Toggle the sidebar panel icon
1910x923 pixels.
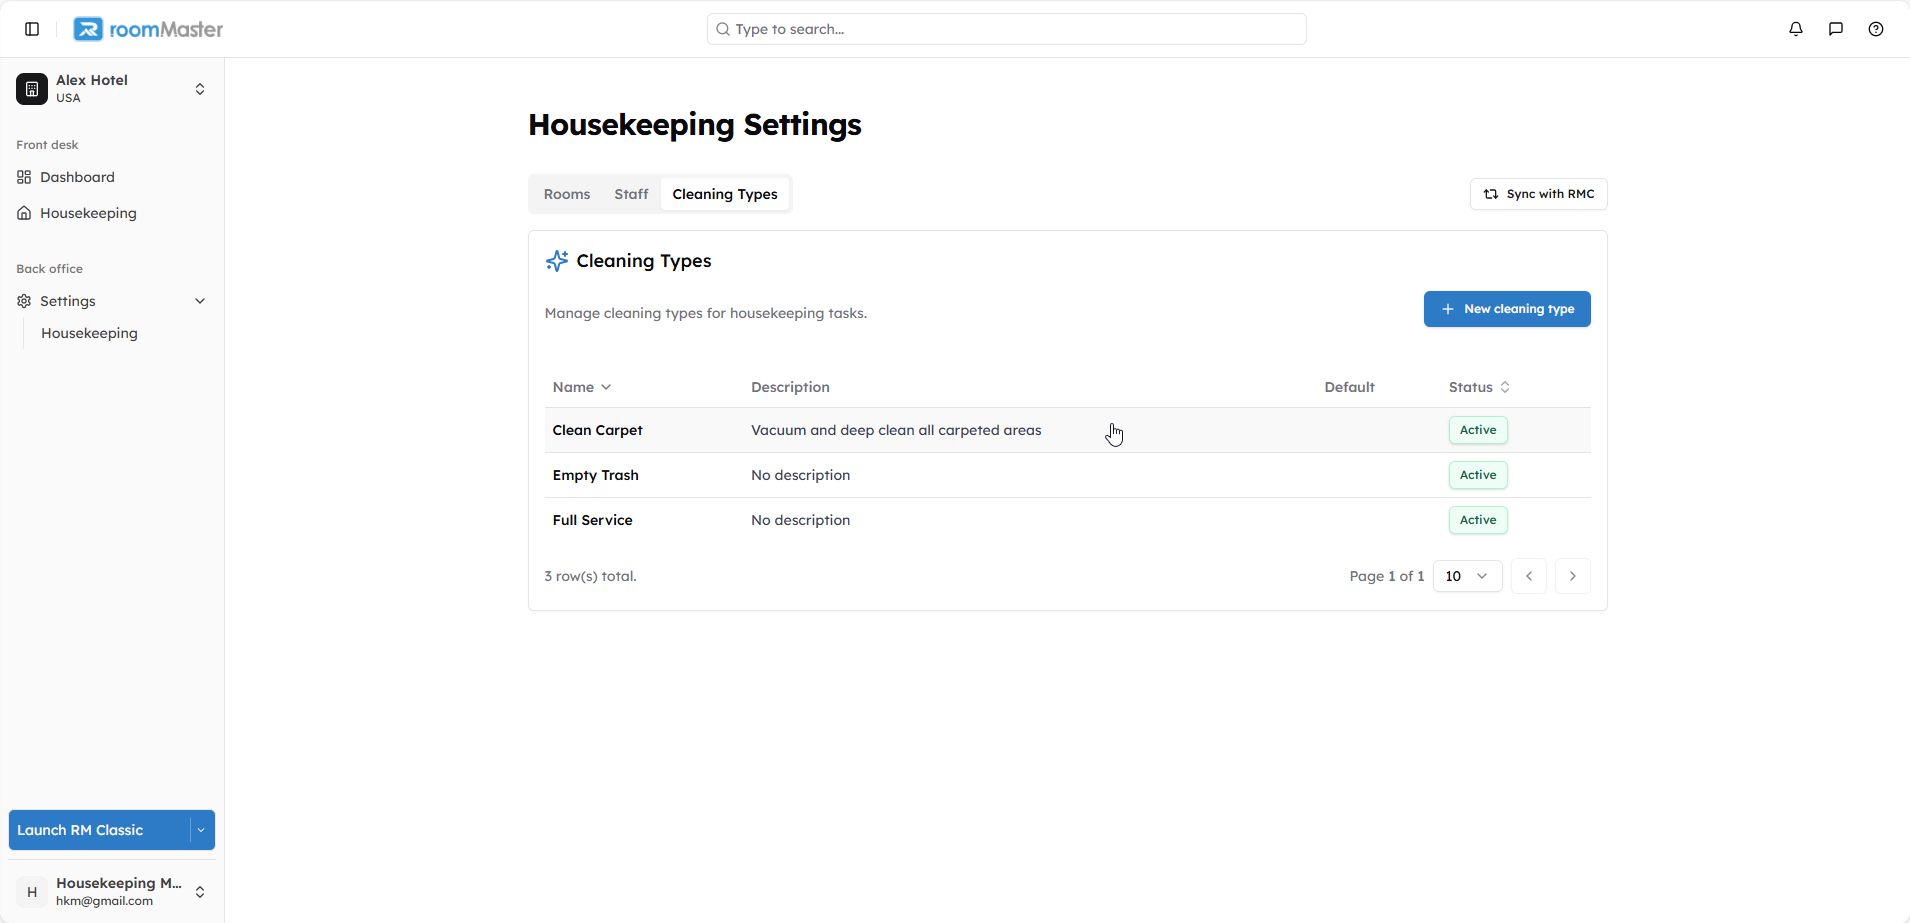(x=32, y=29)
